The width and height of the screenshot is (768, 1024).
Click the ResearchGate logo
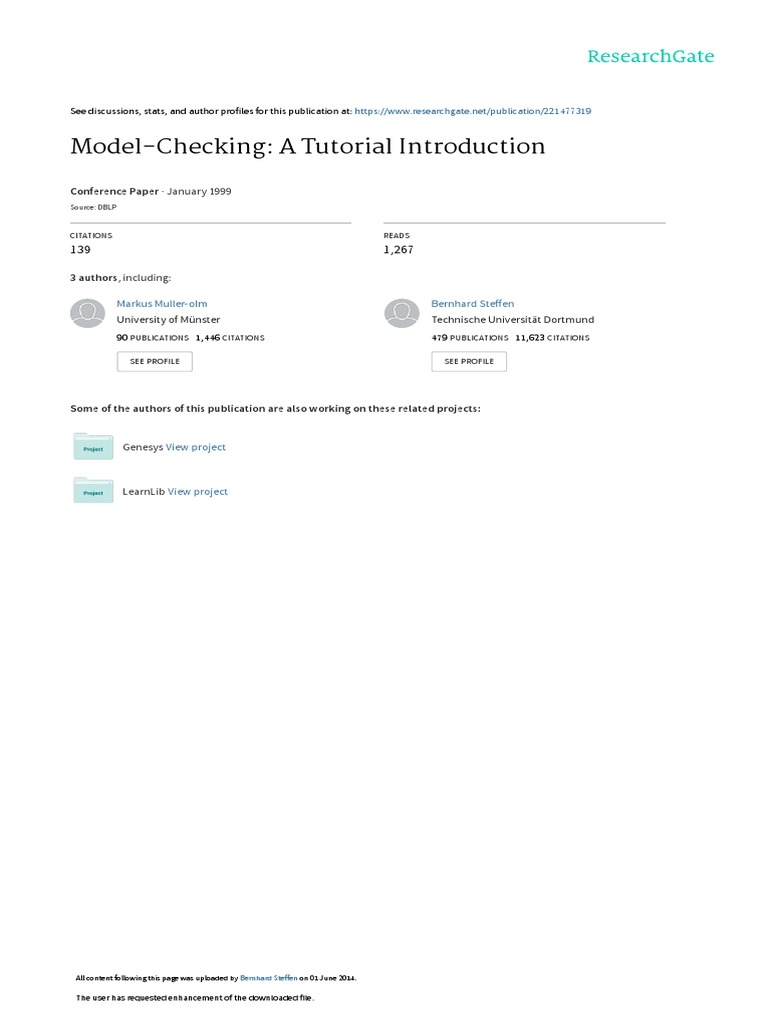click(650, 57)
